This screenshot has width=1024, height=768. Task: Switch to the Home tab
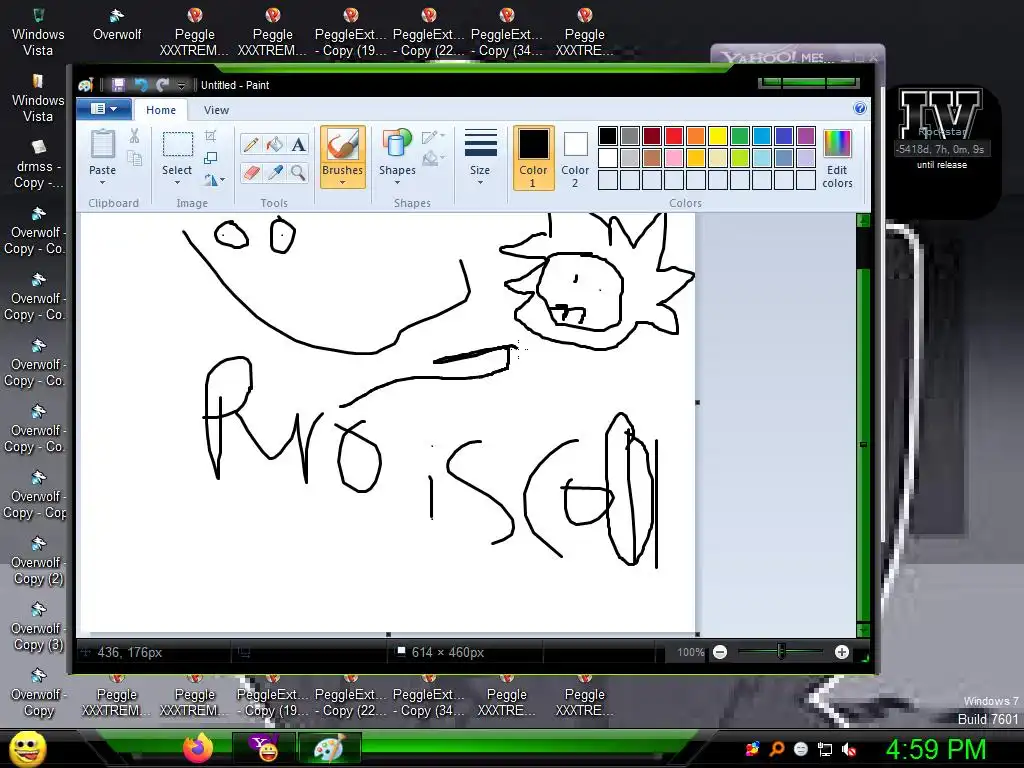point(161,110)
